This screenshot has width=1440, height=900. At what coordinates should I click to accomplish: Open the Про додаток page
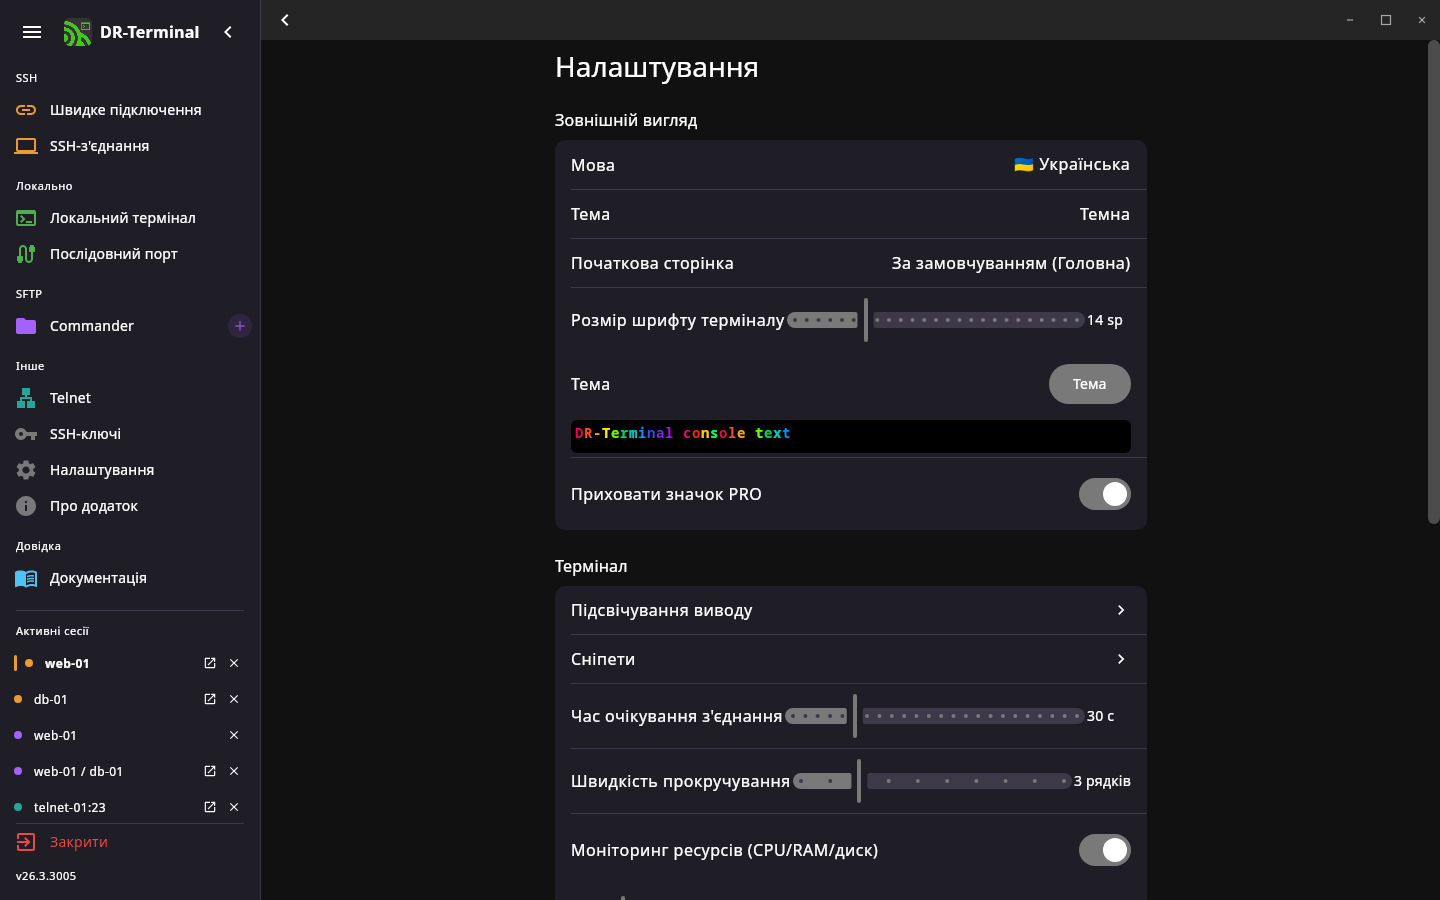click(130, 506)
